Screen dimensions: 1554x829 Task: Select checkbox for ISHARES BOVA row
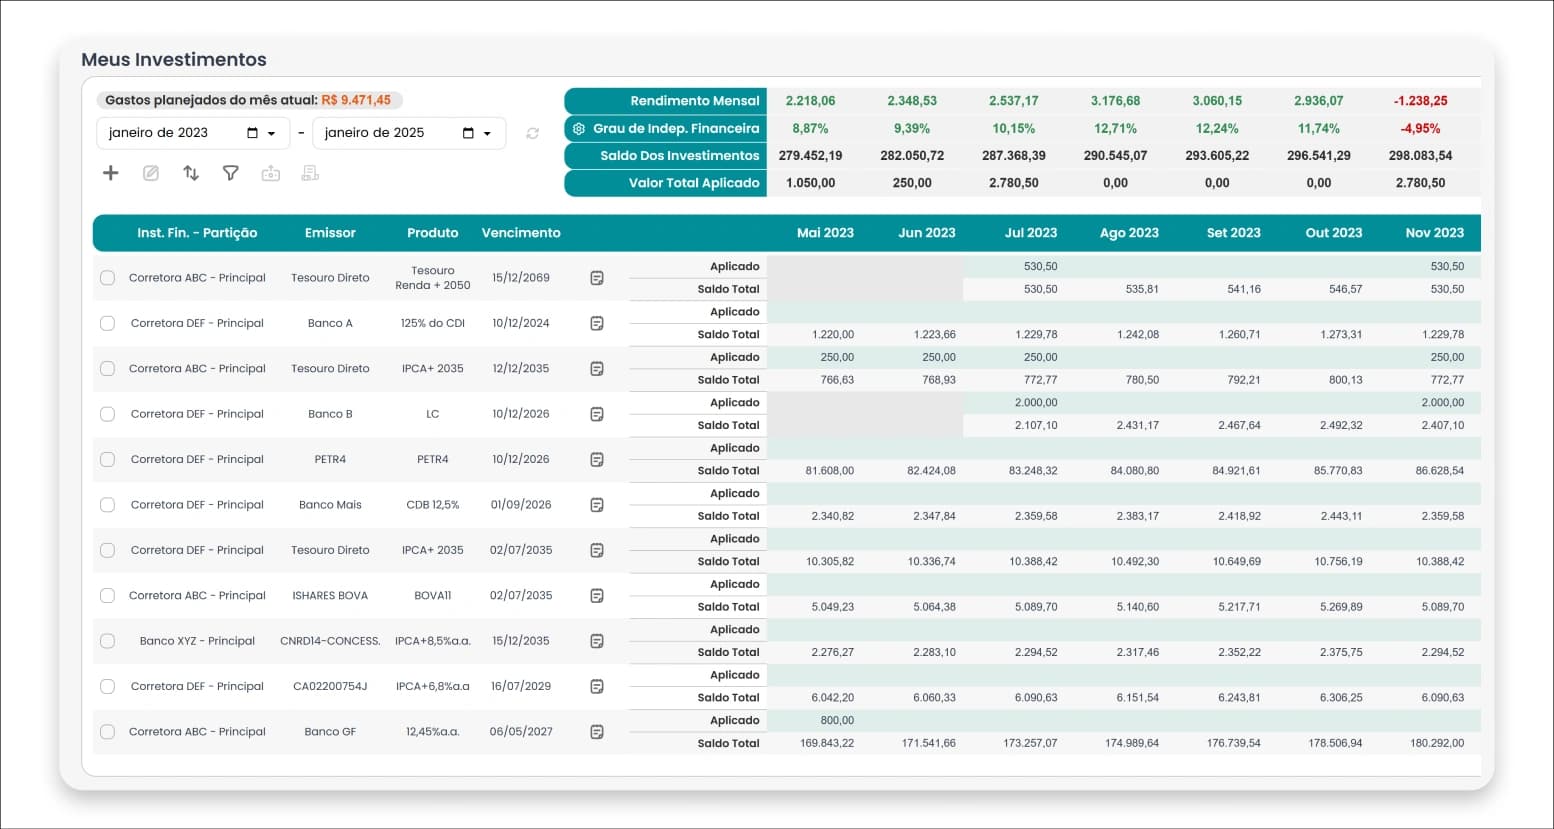[108, 596]
